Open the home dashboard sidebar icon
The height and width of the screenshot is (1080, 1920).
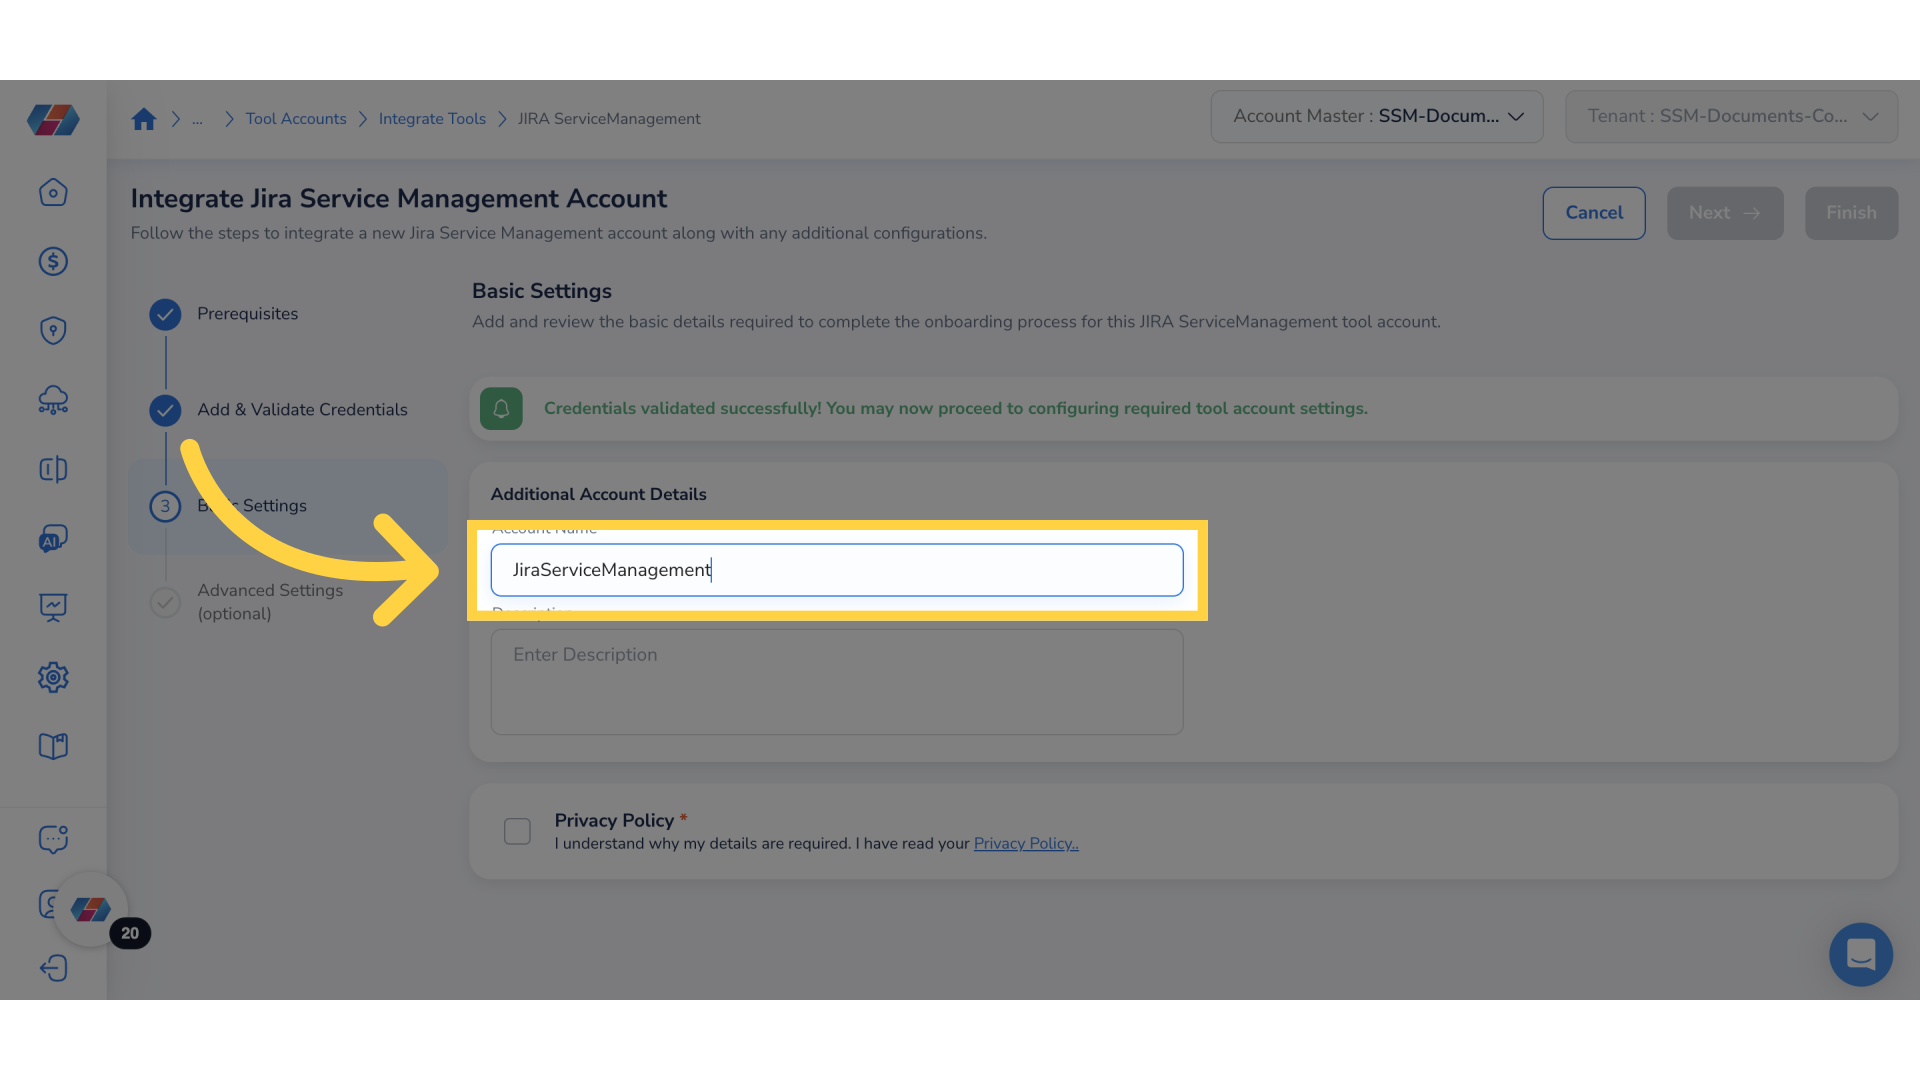coord(53,192)
